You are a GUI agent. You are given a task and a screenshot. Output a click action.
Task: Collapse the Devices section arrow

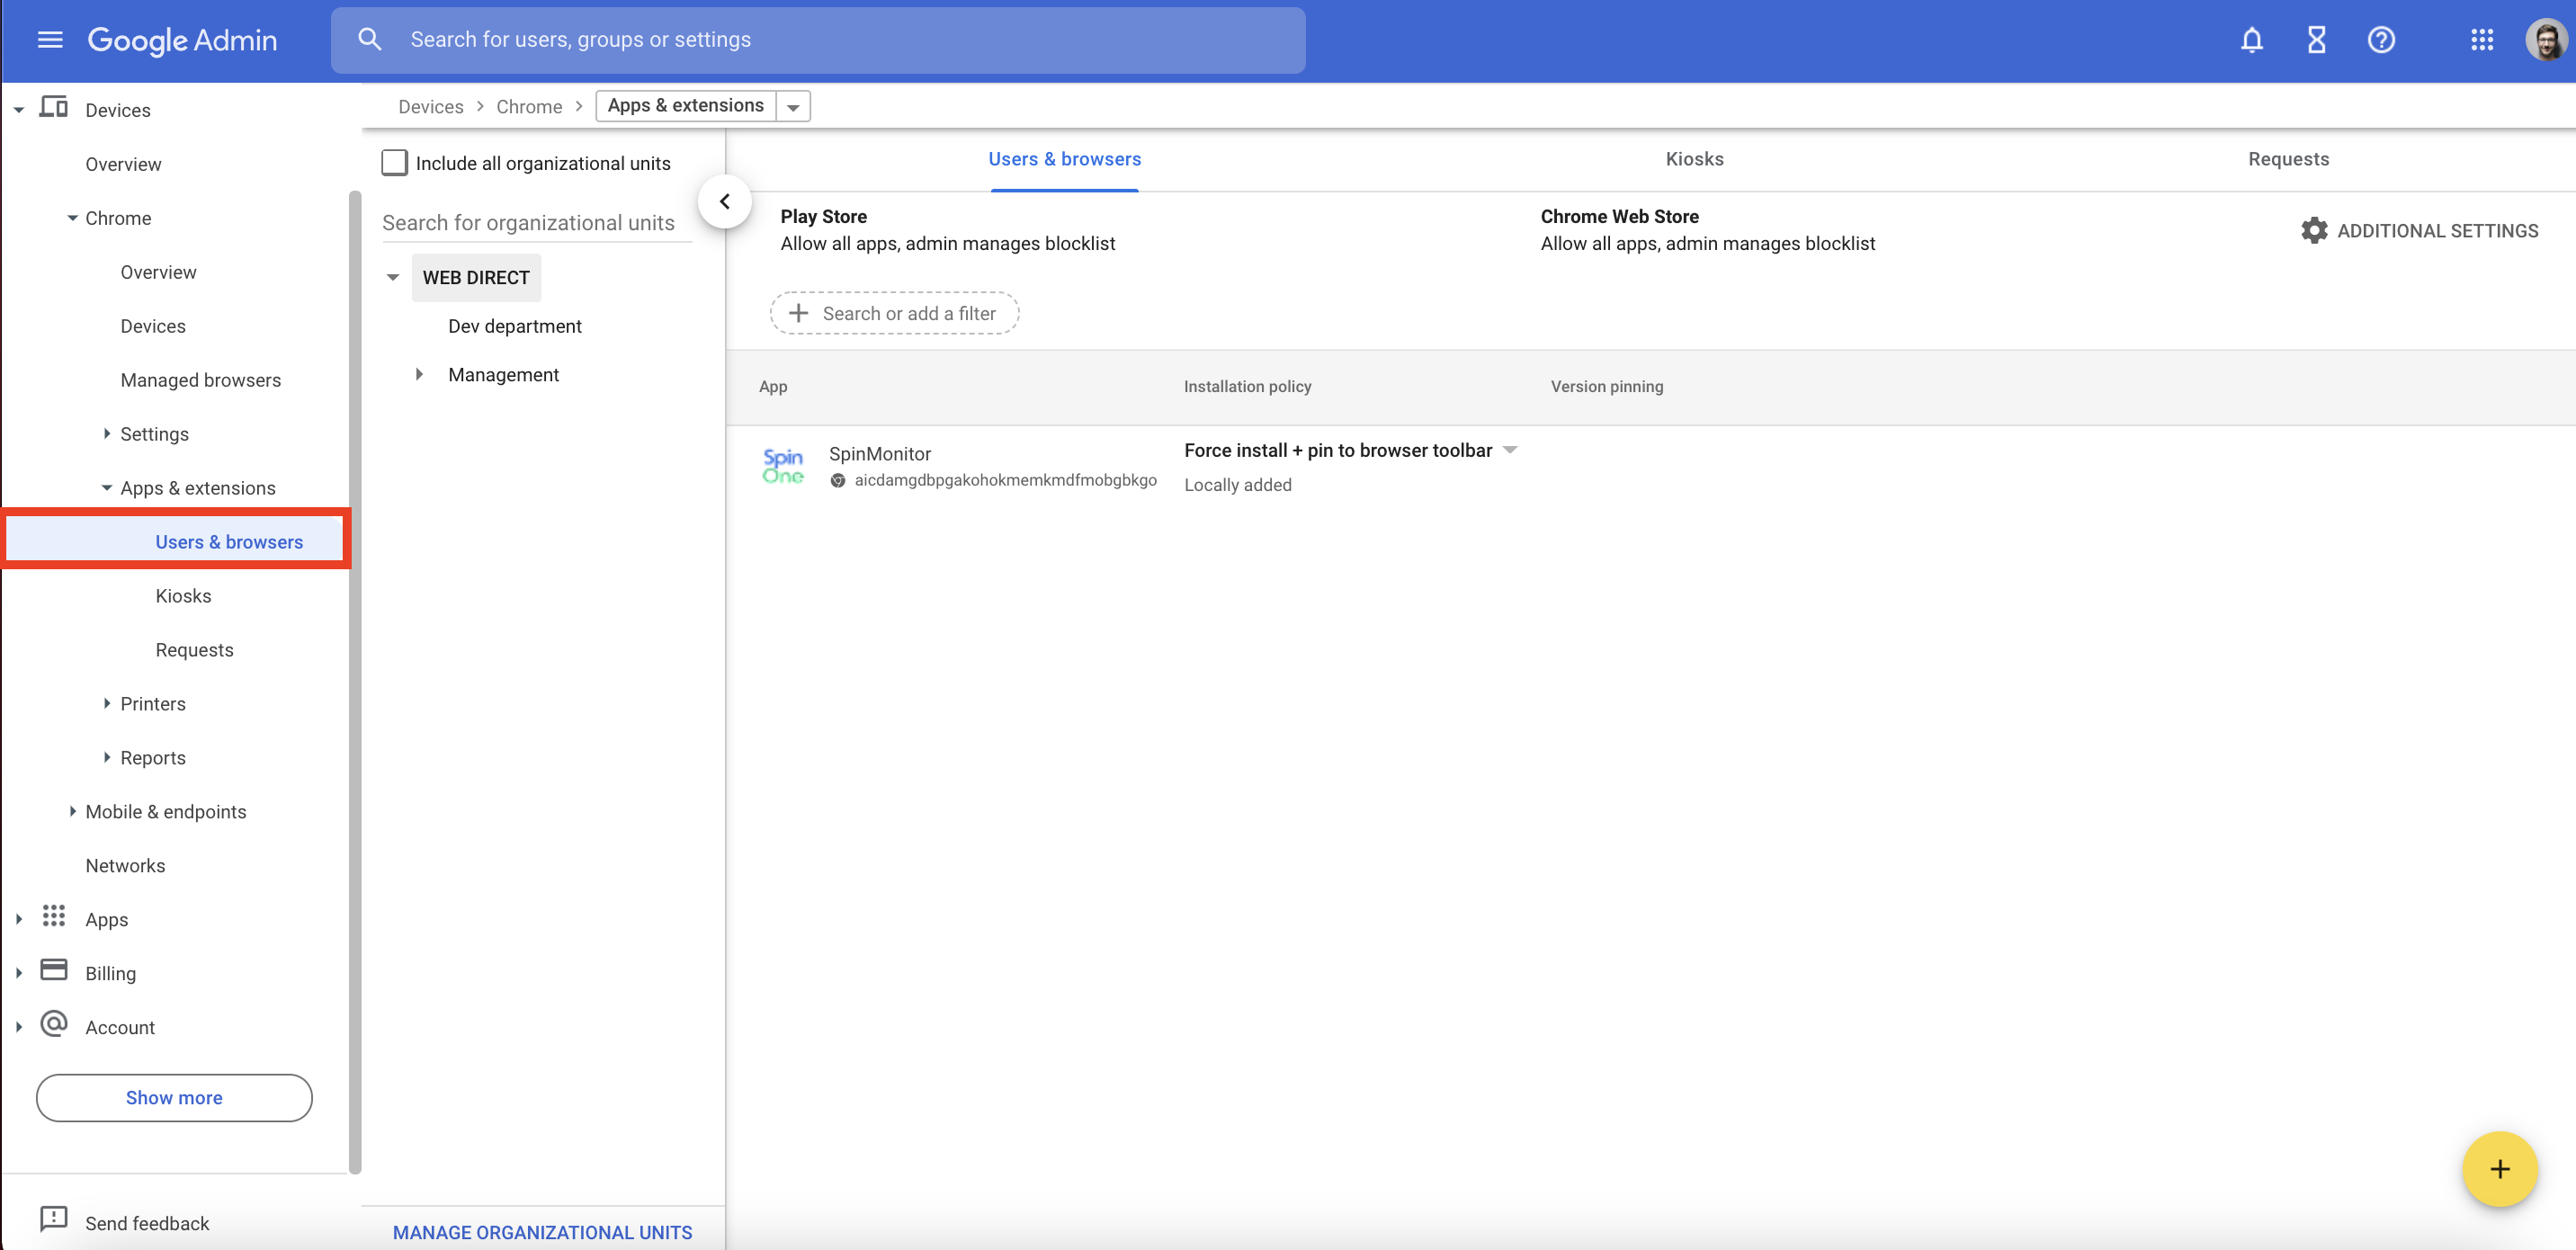(18, 110)
